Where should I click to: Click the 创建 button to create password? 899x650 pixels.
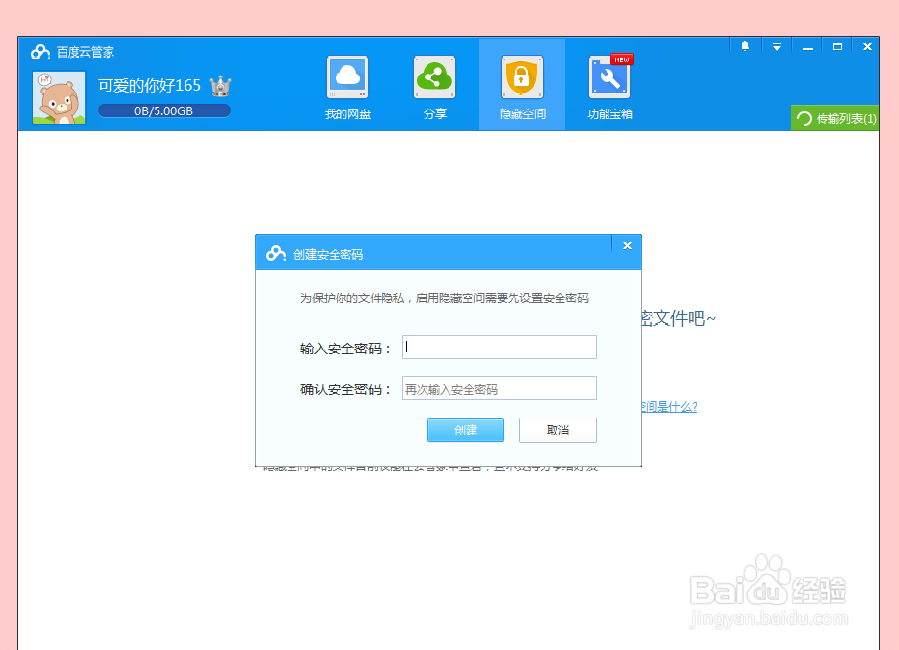(x=464, y=430)
